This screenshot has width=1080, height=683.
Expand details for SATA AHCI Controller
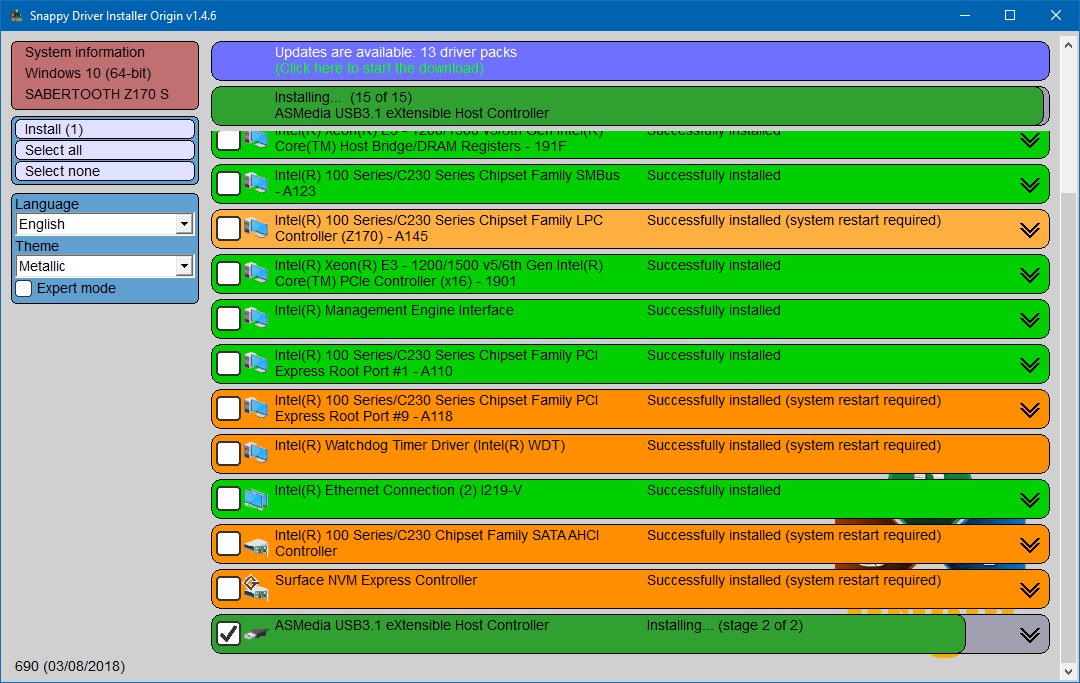coord(1030,545)
